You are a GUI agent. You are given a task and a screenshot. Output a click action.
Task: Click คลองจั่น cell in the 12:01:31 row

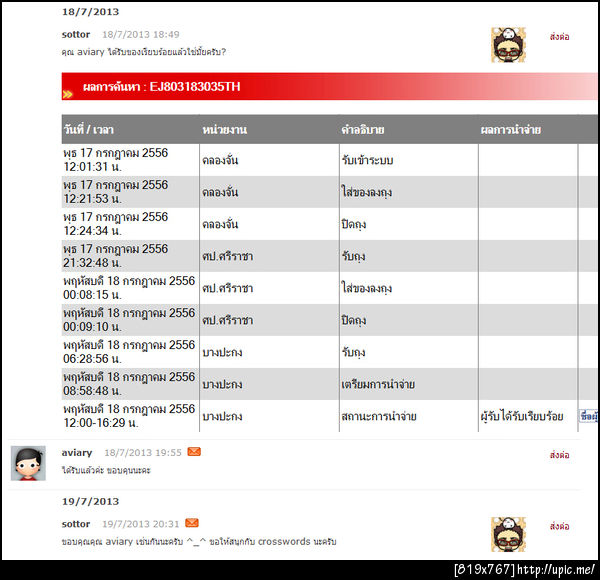pyautogui.click(x=269, y=160)
